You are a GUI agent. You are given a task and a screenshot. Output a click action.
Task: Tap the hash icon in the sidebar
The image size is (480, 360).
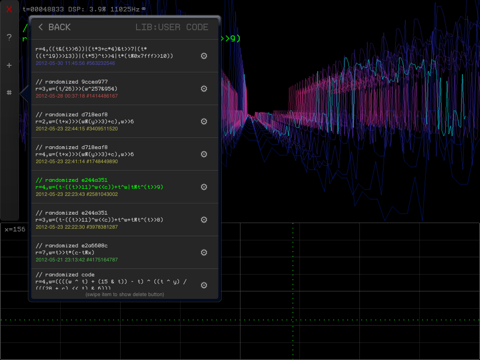pos(9,92)
